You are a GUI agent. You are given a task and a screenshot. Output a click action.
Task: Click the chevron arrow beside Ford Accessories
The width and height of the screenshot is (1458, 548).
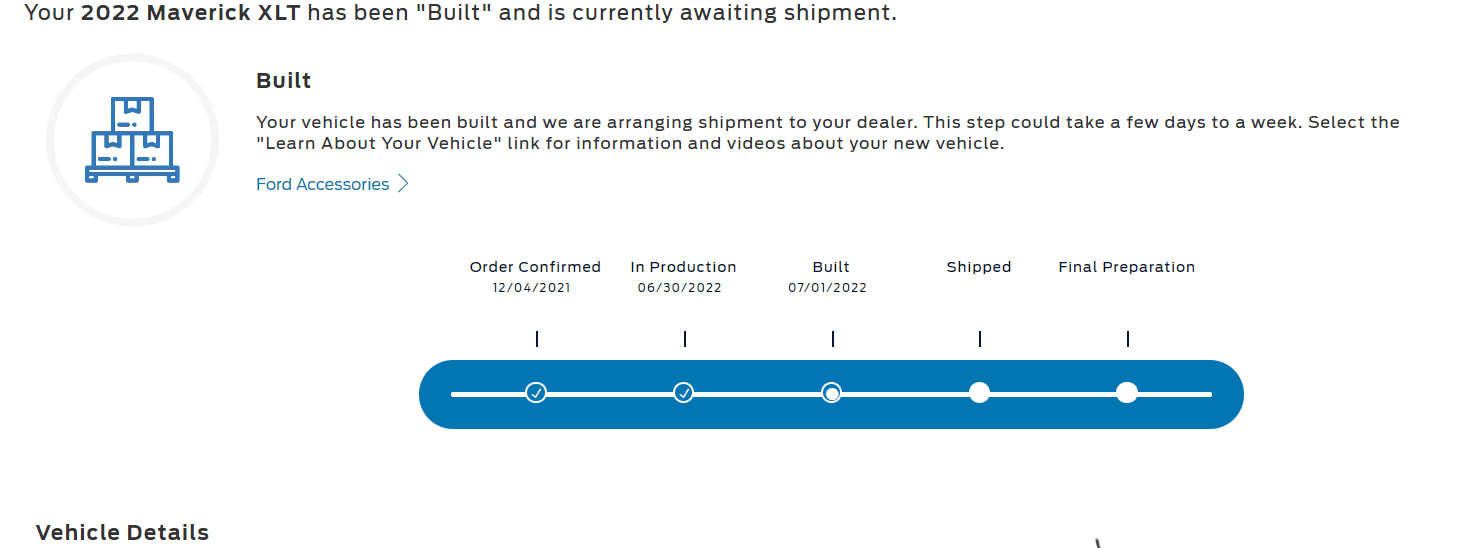403,184
